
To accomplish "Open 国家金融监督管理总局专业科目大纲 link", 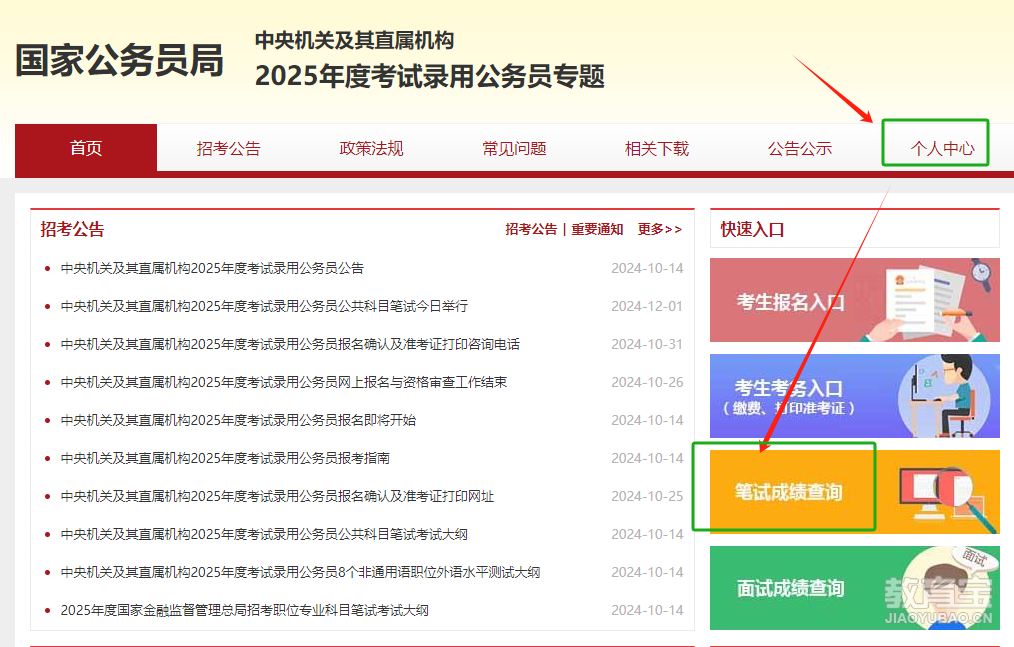I will tap(244, 610).
